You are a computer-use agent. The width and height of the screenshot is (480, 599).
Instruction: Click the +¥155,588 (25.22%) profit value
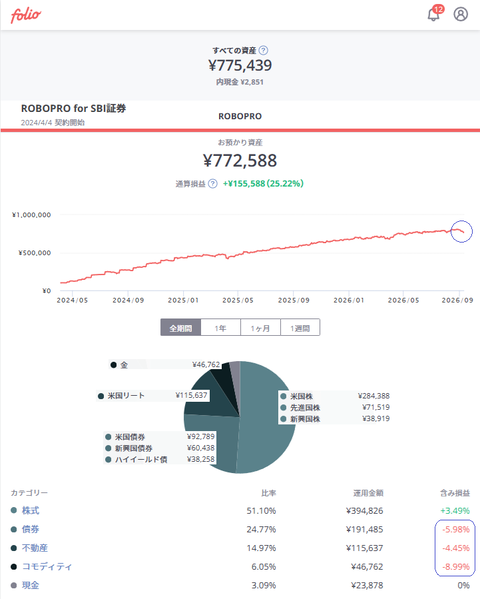pos(263,183)
